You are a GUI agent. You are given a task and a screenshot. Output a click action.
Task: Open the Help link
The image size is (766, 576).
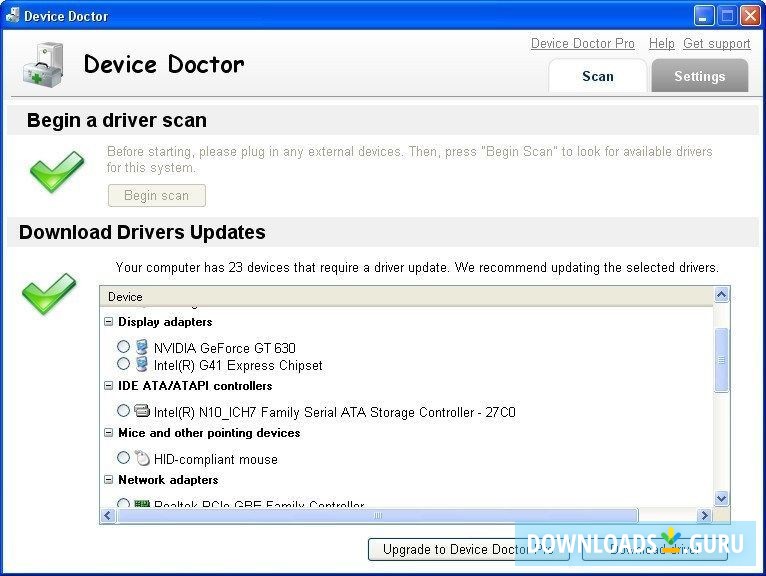(661, 43)
